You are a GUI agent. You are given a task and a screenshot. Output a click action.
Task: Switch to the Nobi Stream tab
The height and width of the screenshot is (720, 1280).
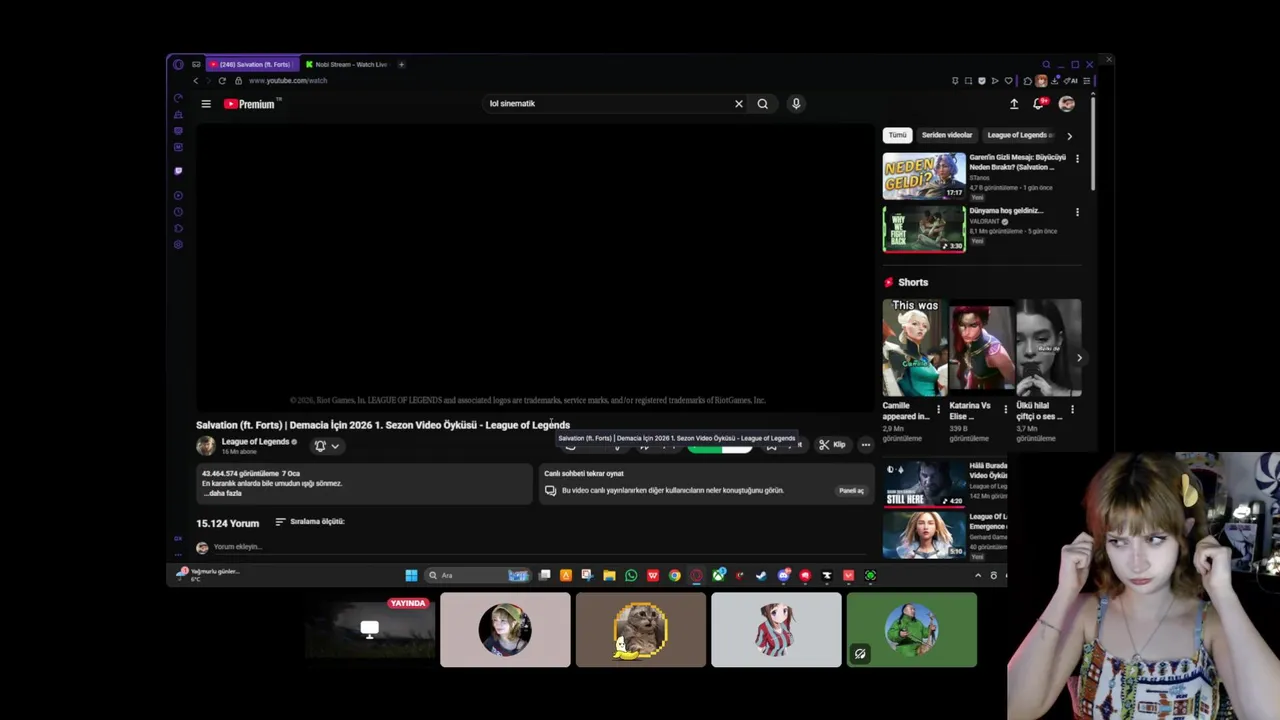pos(348,64)
